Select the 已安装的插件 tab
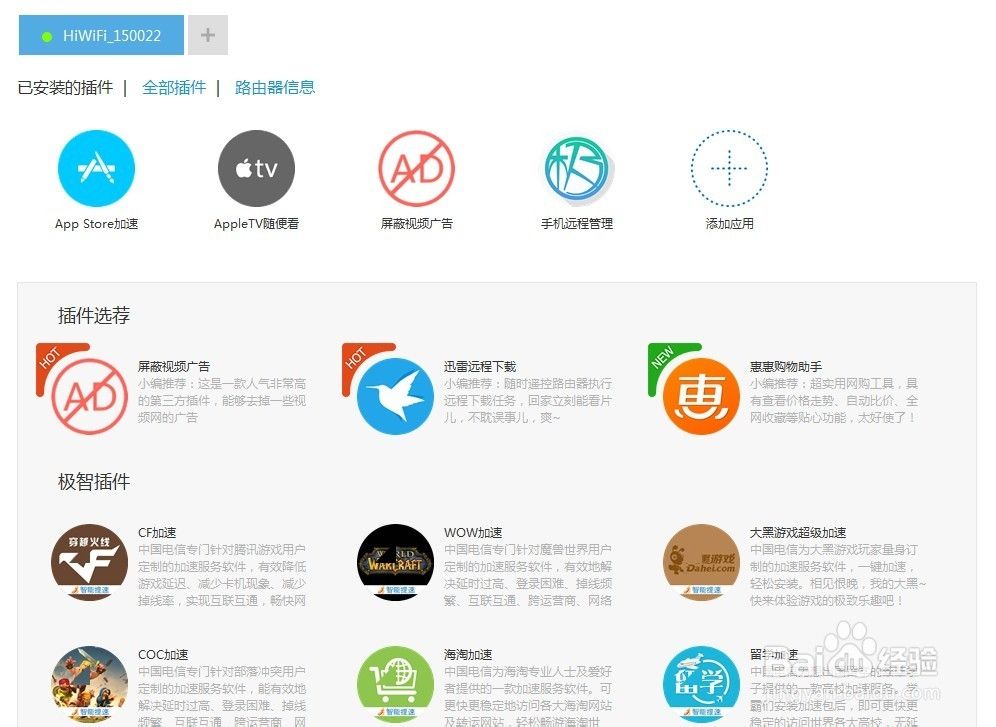The image size is (996, 727). pos(65,88)
